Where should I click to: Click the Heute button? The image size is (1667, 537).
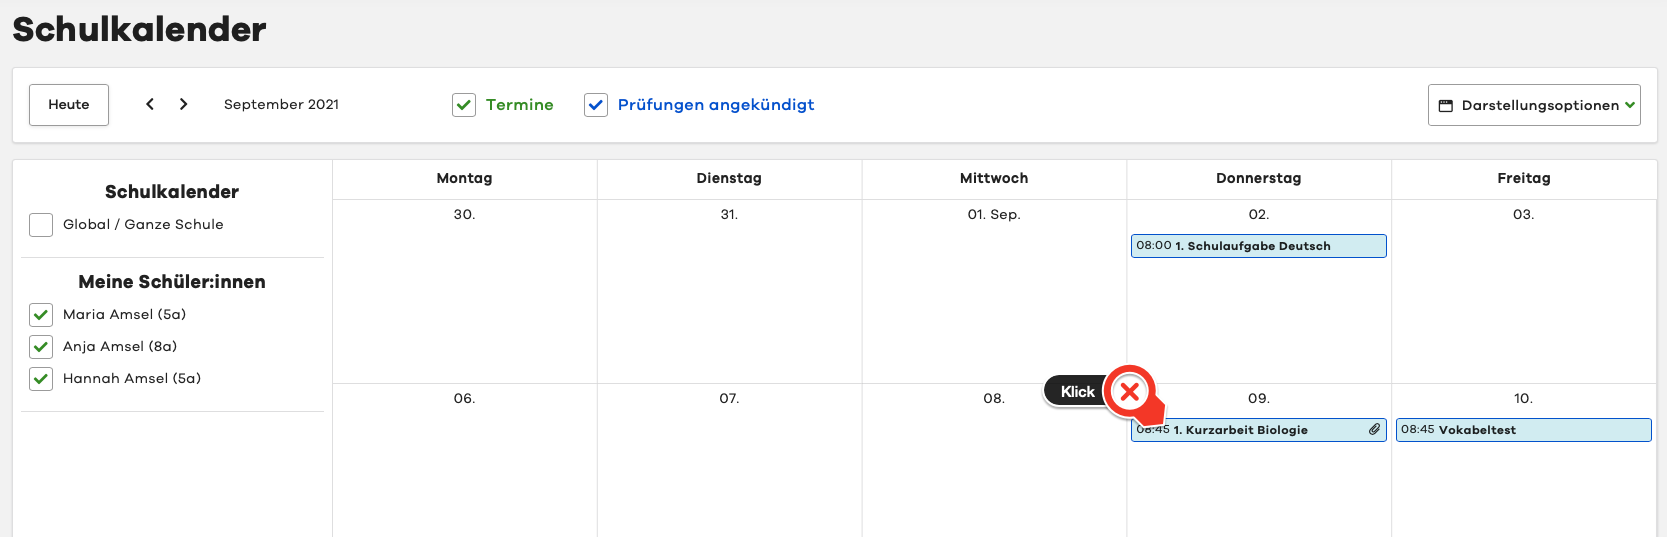tap(69, 105)
